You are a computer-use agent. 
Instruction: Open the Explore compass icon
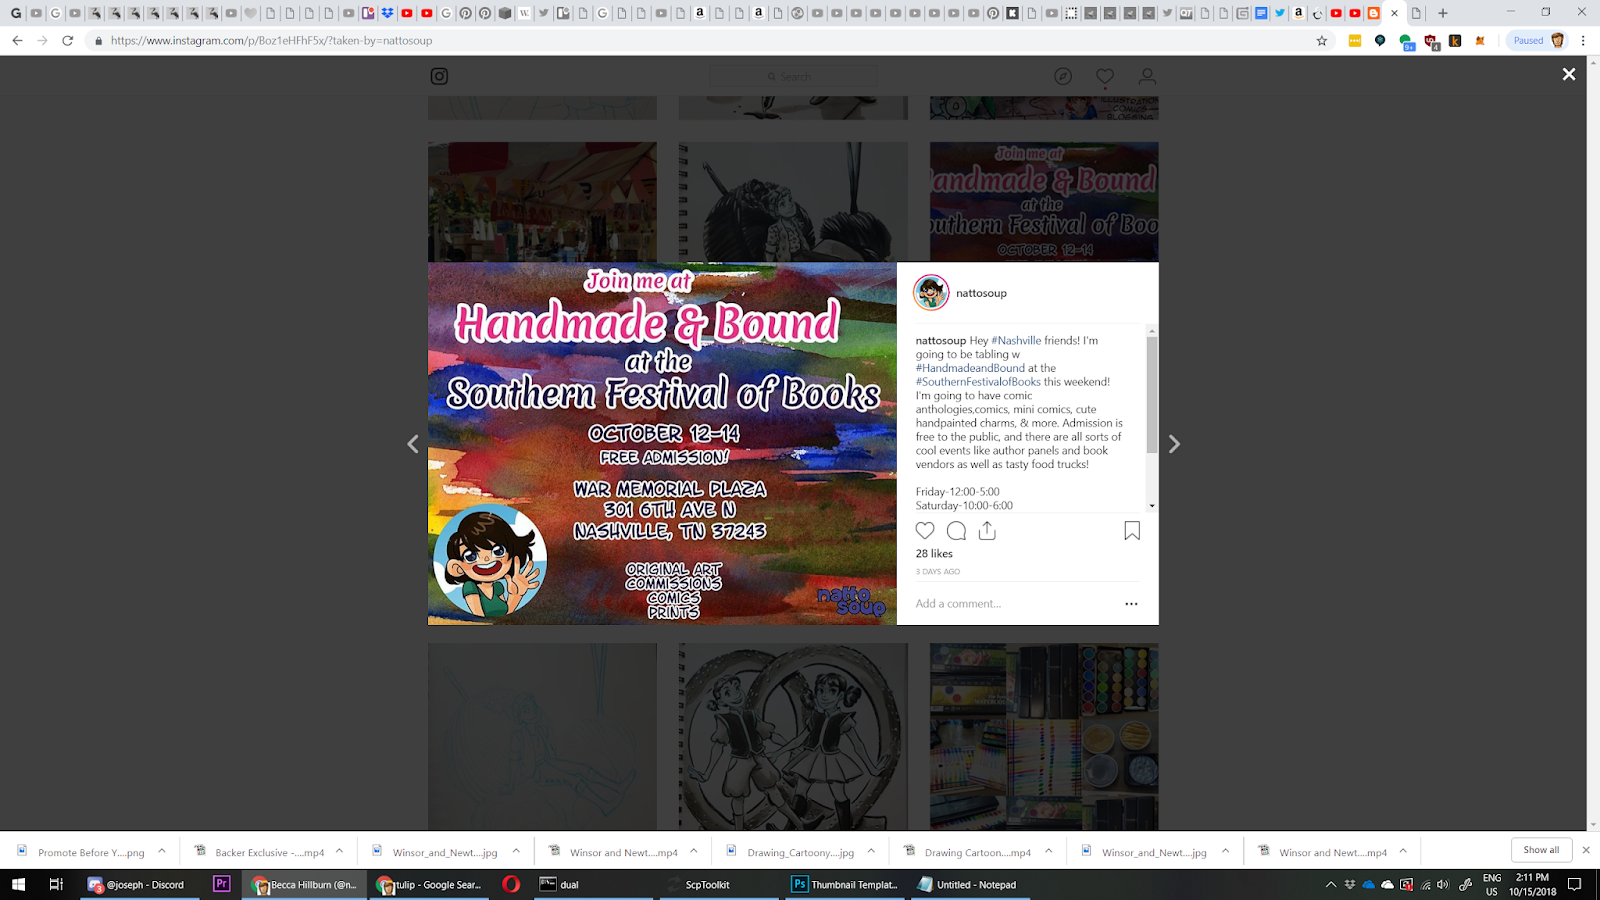[x=1063, y=76]
